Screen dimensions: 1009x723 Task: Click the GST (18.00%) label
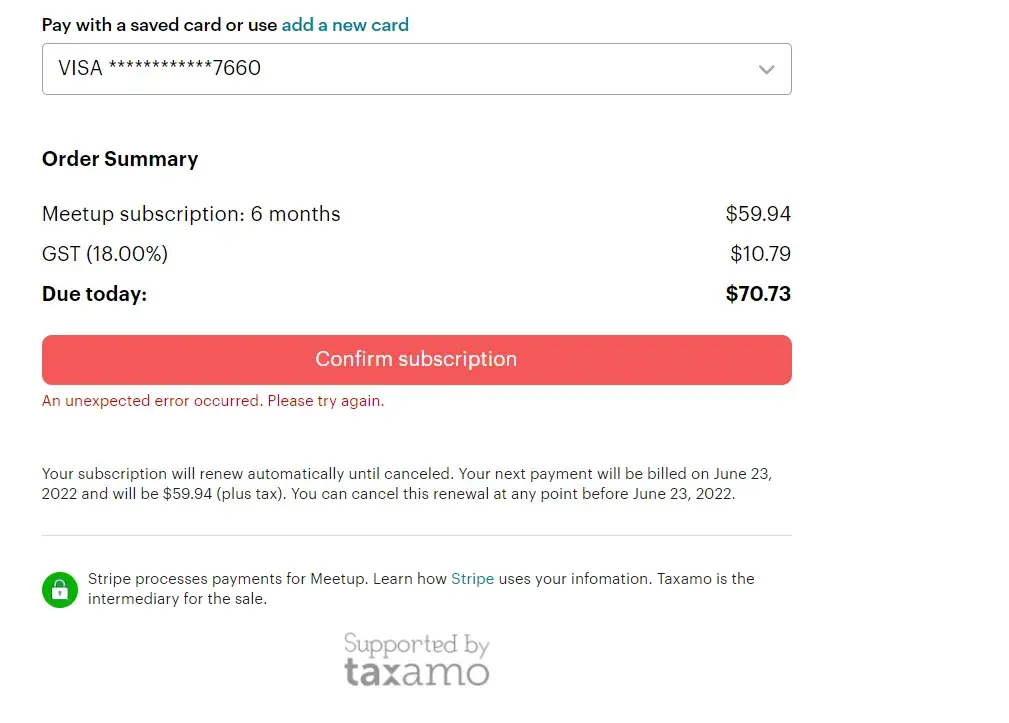point(105,254)
